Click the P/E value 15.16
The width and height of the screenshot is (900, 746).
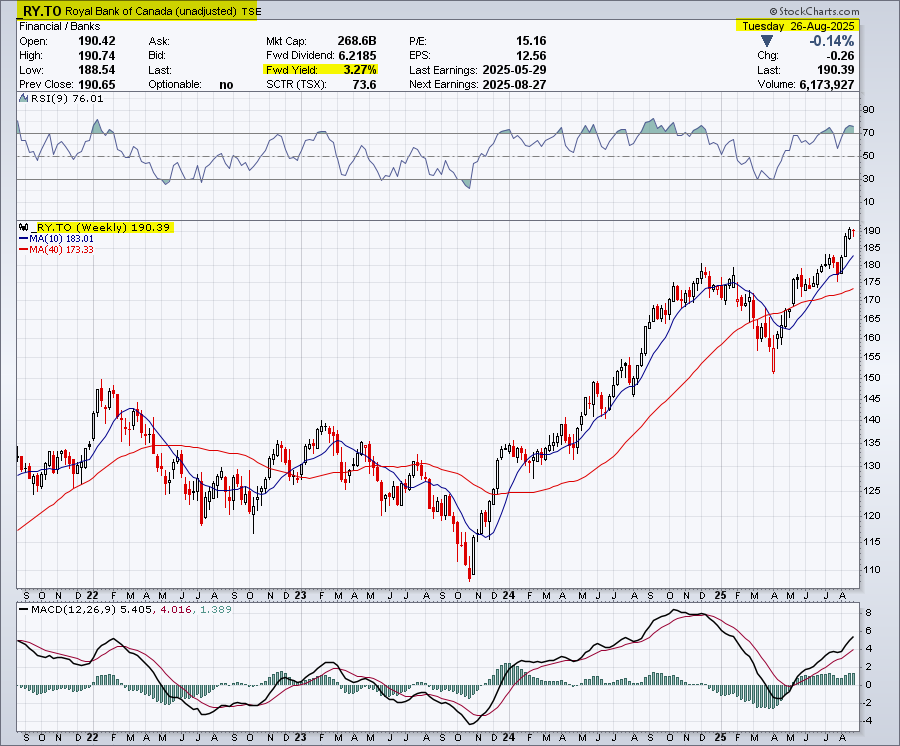531,41
